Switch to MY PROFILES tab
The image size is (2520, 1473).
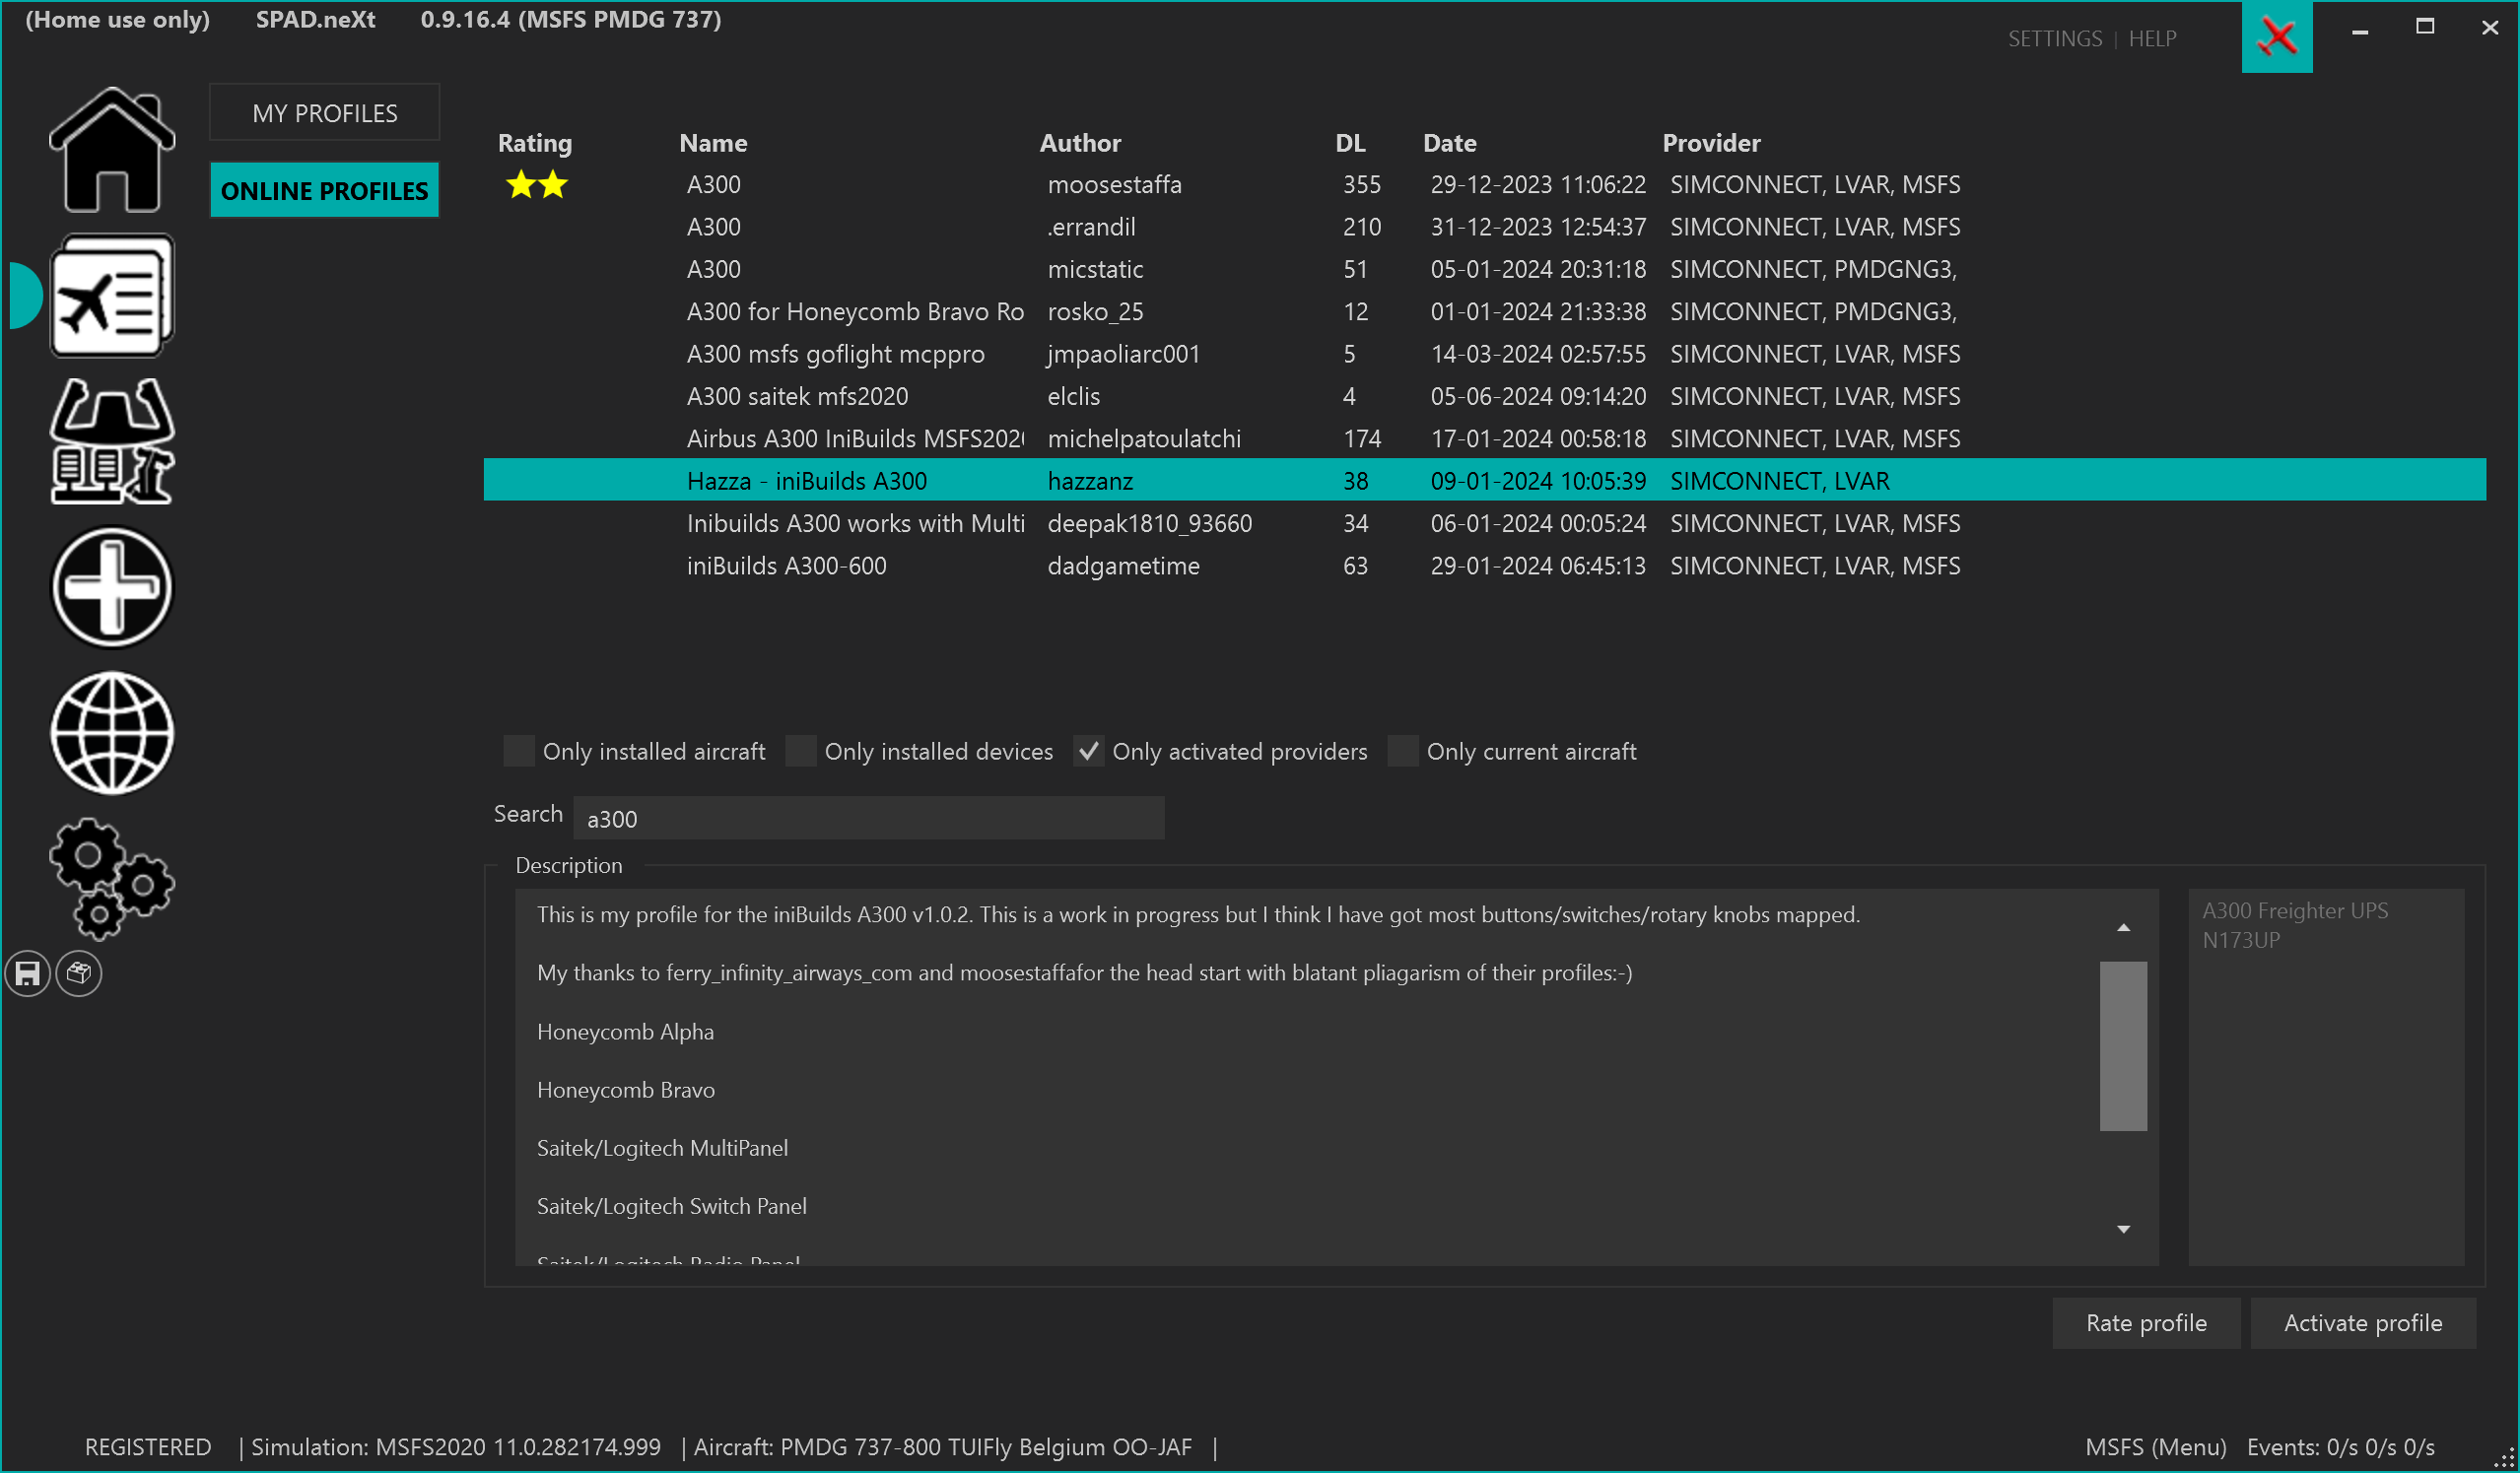pyautogui.click(x=324, y=113)
